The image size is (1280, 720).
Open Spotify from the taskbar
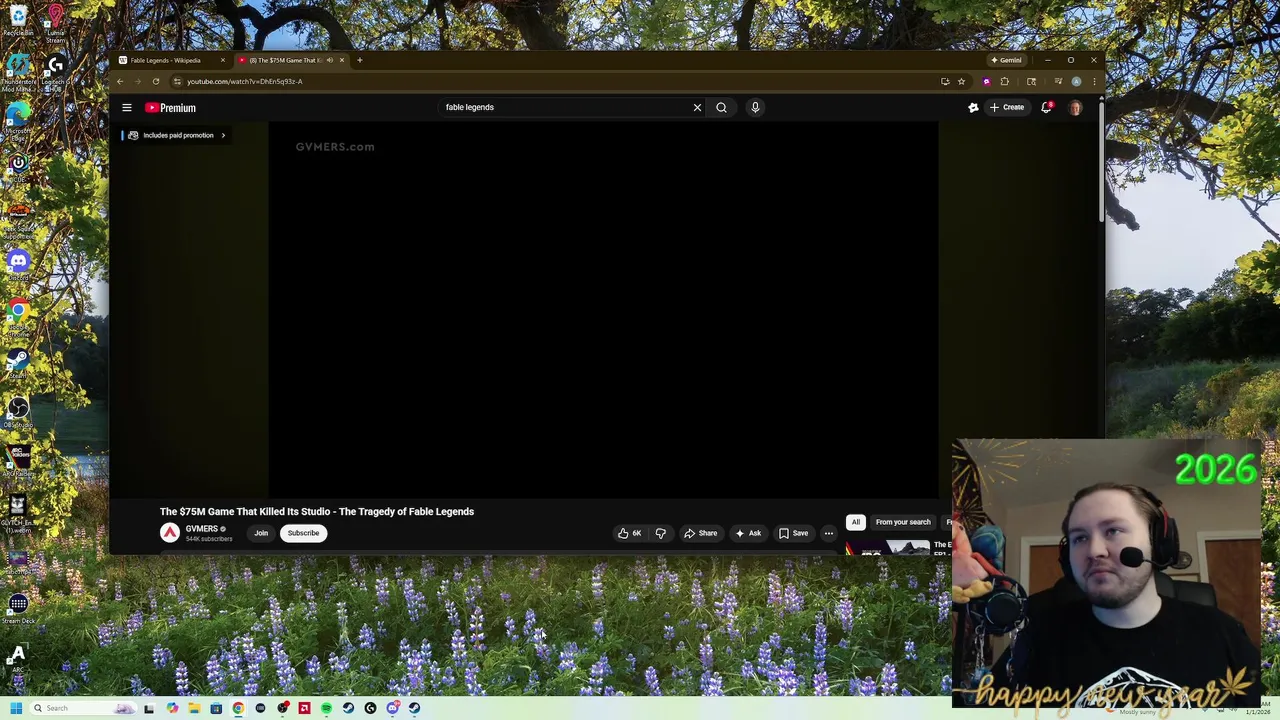coord(326,708)
